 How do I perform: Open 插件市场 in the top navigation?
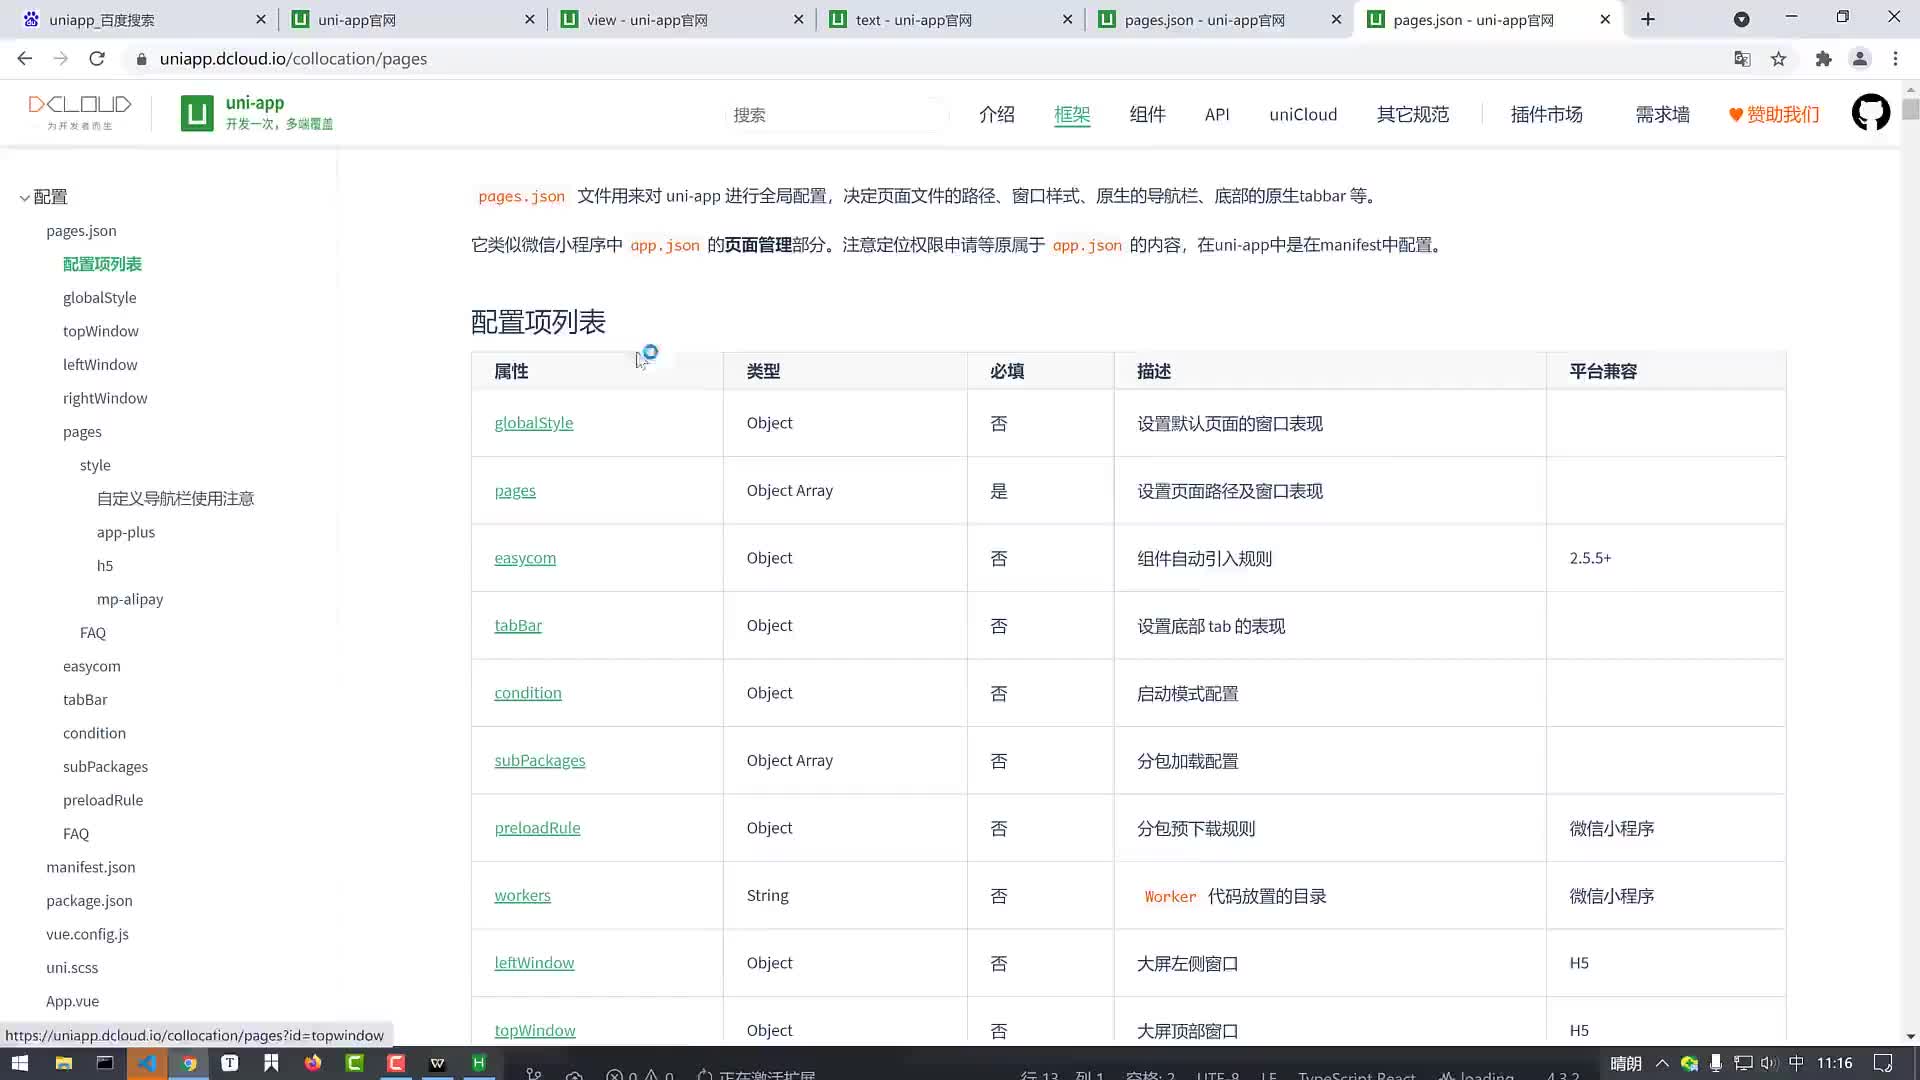[x=1546, y=115]
